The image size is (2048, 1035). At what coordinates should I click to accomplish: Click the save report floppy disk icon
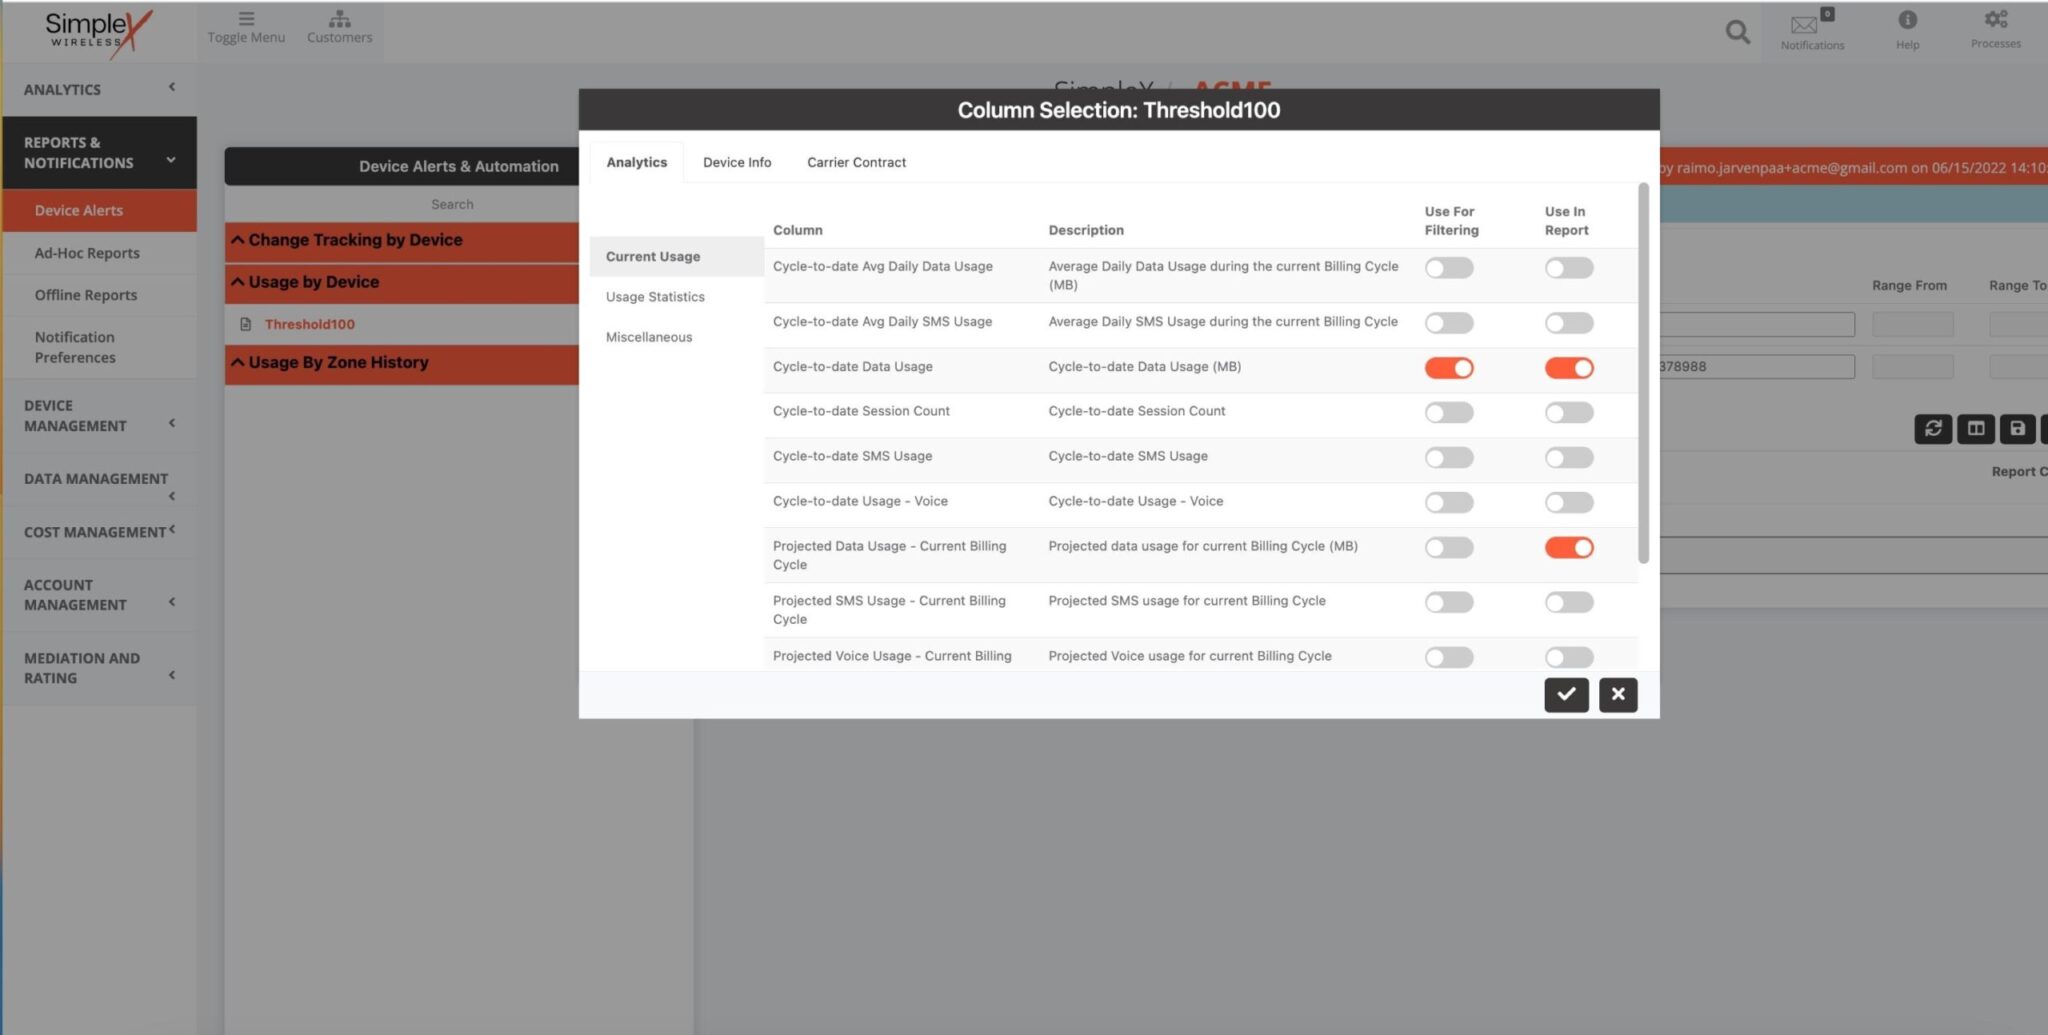tap(2017, 429)
